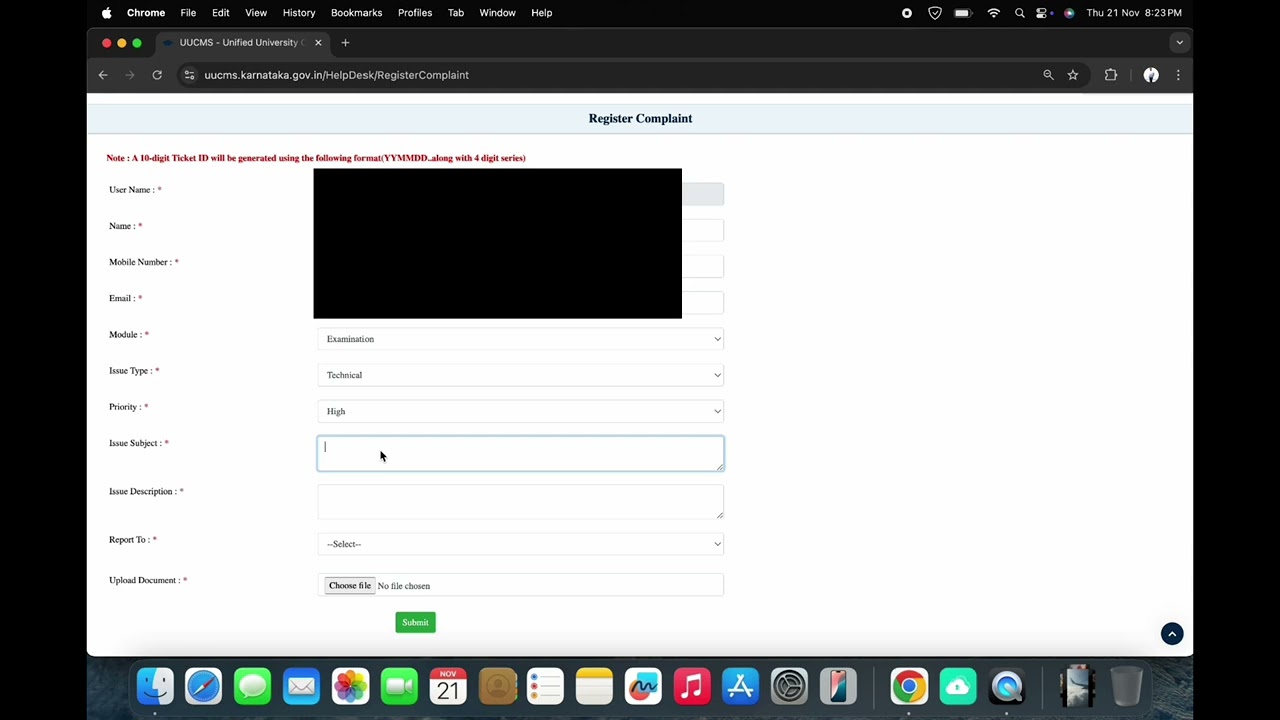Open Trash in the Dock
The height and width of the screenshot is (720, 1280).
(1126, 687)
